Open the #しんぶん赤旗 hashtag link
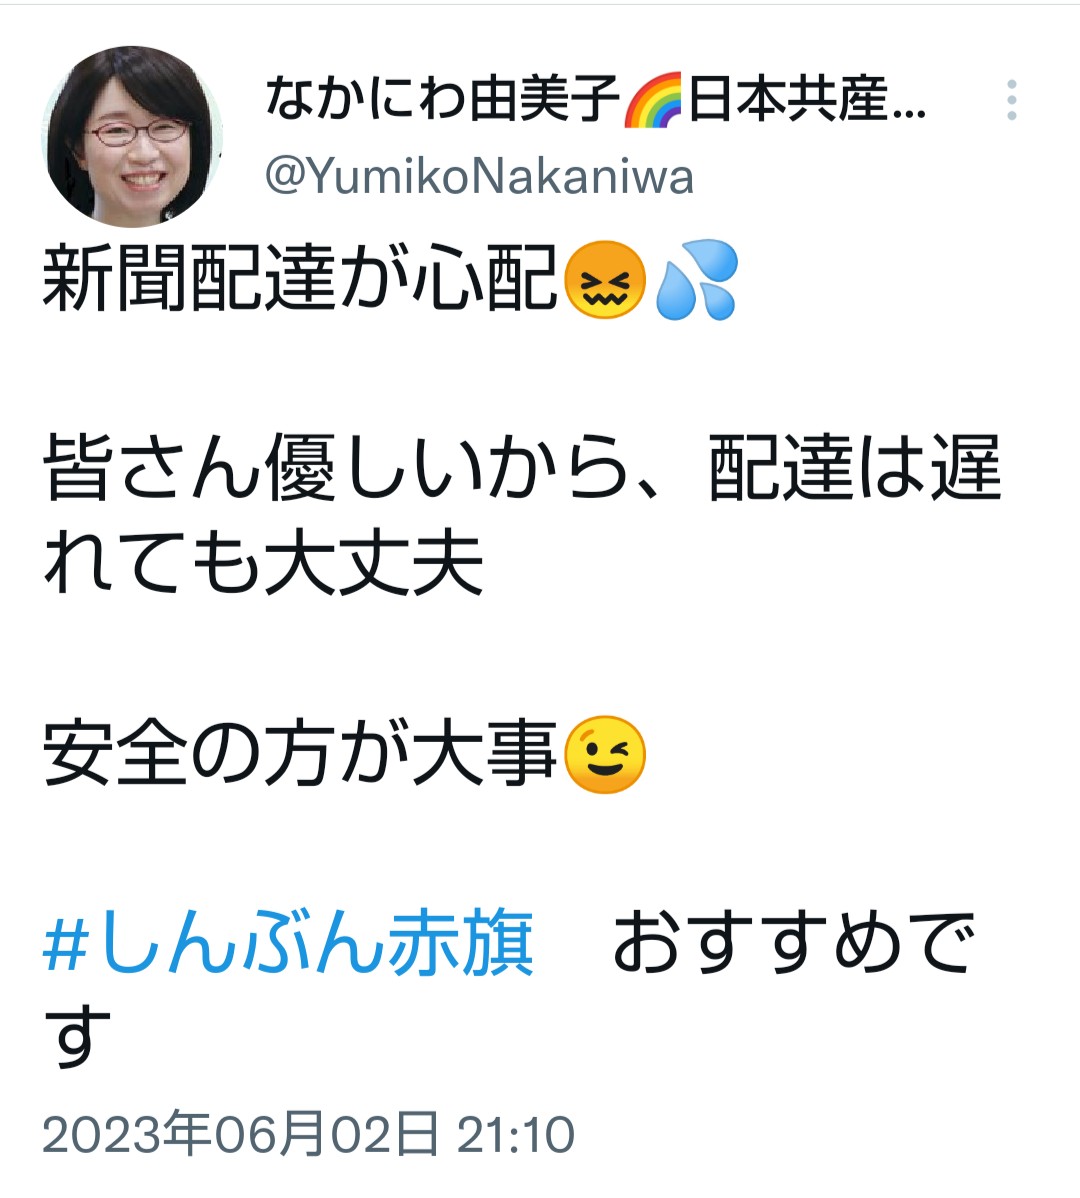The width and height of the screenshot is (1080, 1198). (x=288, y=943)
